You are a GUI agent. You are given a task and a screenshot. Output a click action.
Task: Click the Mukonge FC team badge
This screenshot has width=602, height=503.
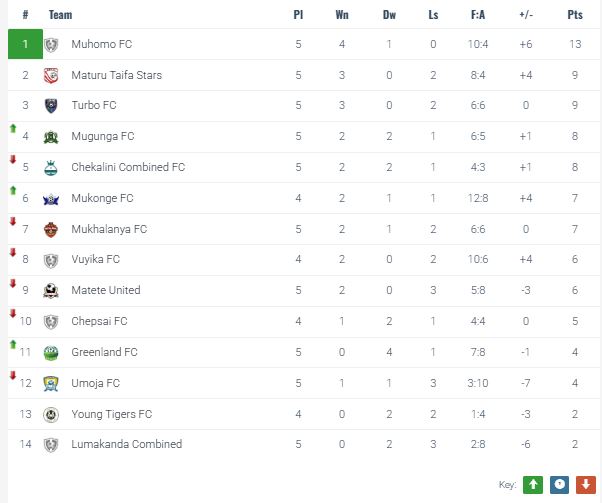point(51,199)
